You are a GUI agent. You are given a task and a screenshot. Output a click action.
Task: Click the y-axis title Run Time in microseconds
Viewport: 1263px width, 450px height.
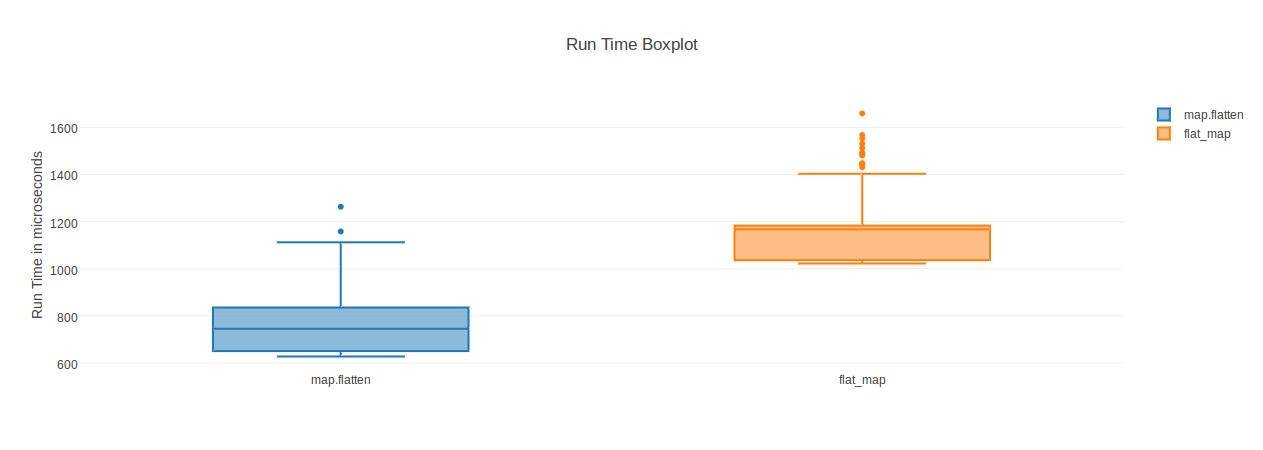(38, 235)
